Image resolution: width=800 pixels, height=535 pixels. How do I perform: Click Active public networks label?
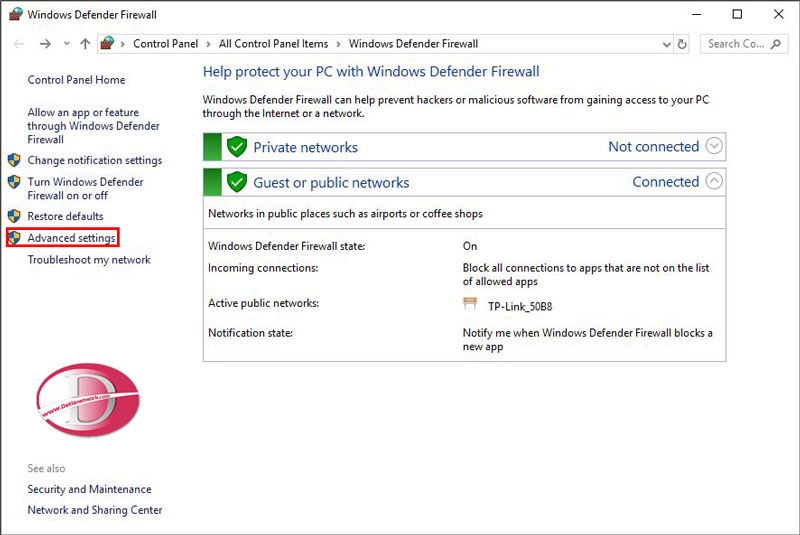point(263,303)
